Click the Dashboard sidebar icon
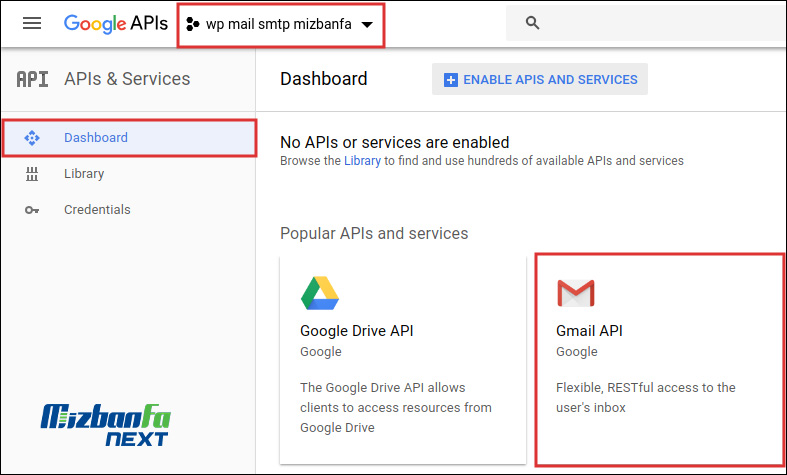Screen dimensions: 787x475 click(x=32, y=138)
